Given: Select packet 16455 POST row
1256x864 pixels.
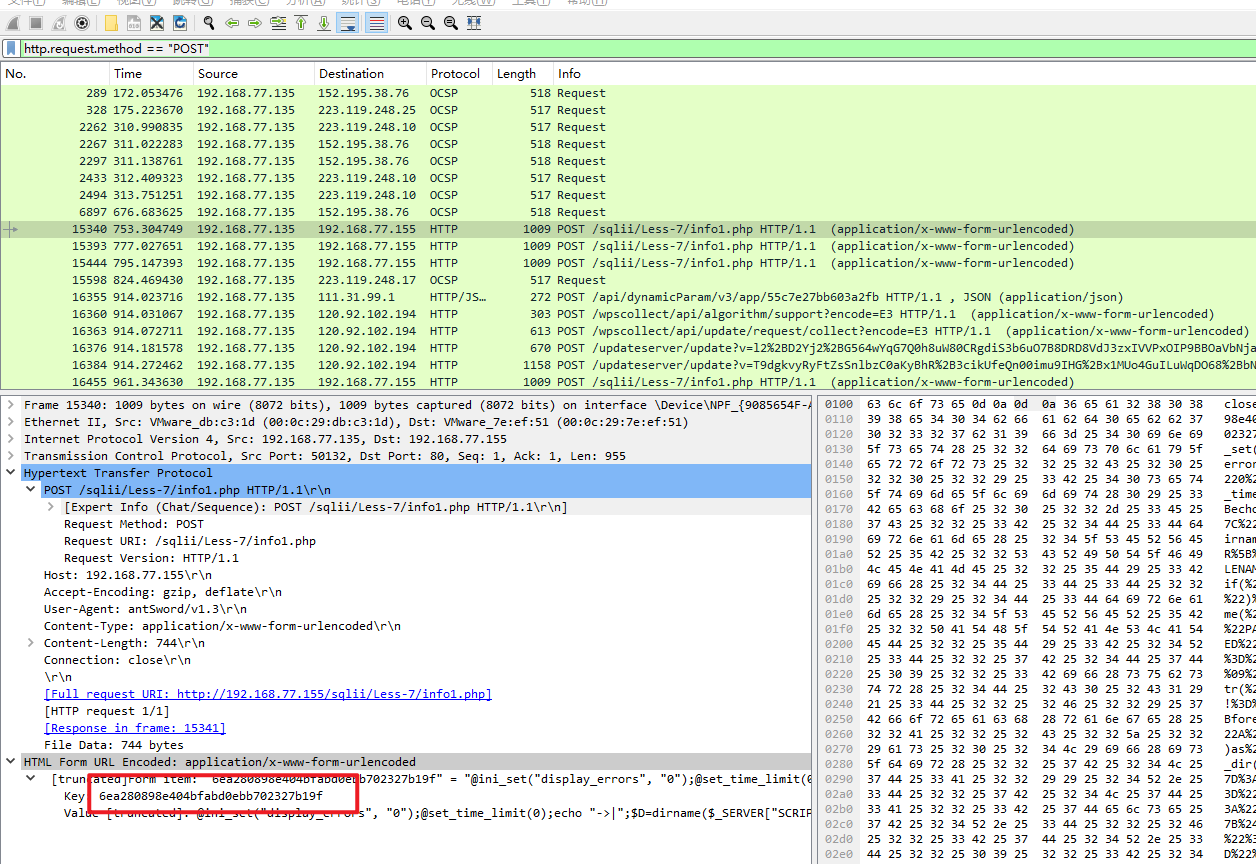Looking at the screenshot, I should pyautogui.click(x=628, y=382).
